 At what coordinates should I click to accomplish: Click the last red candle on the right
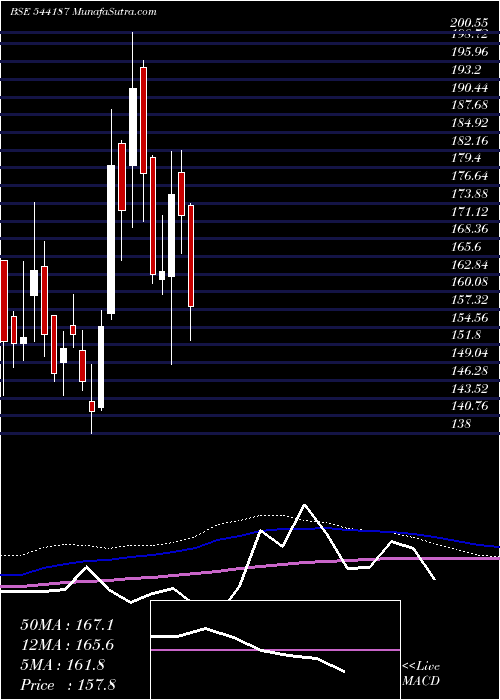(x=191, y=256)
